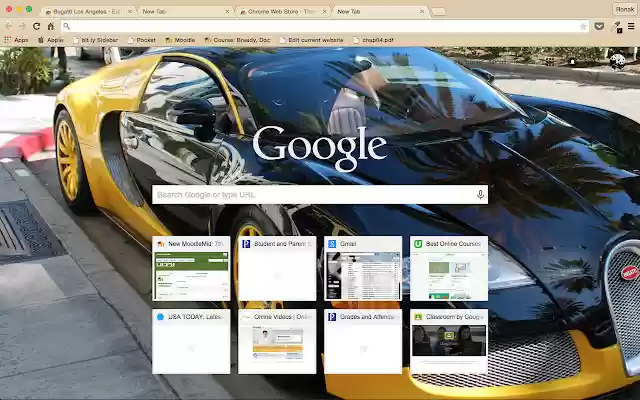Focus the address bar
Image resolution: width=640 pixels, height=400 pixels.
pyautogui.click(x=325, y=27)
